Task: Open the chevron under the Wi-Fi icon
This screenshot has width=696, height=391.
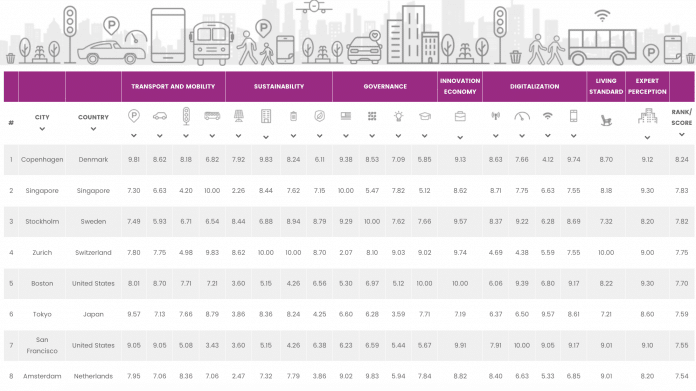Action: click(x=548, y=136)
